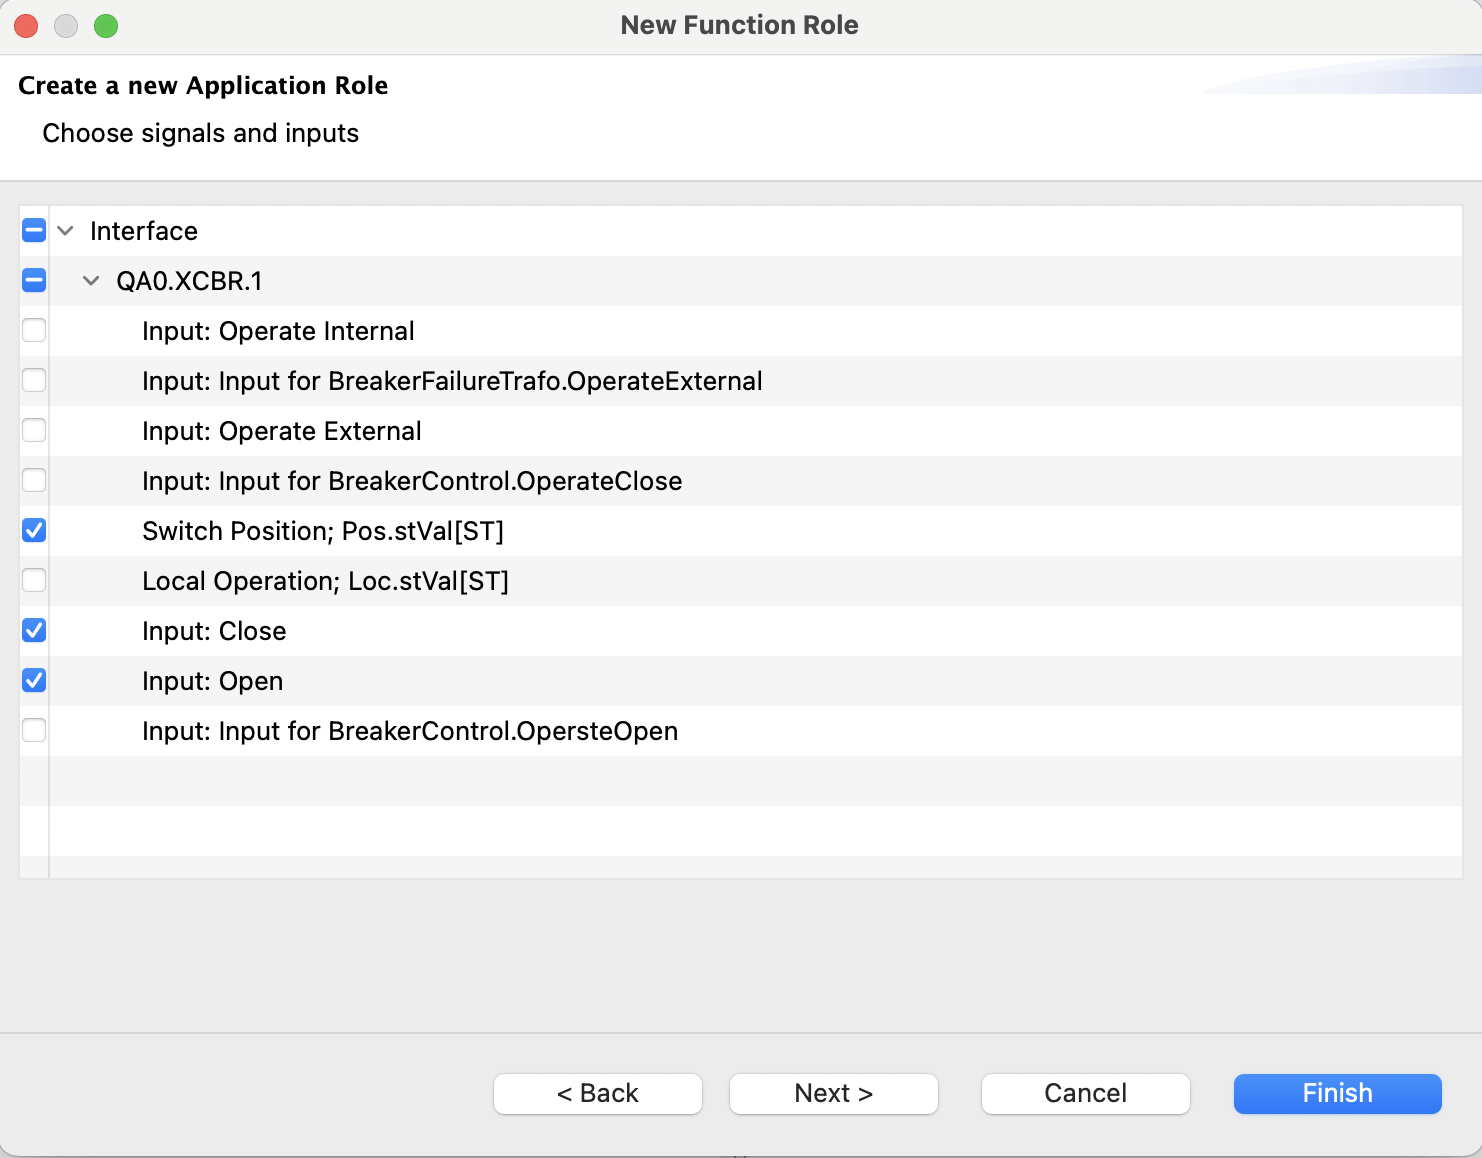Screen dimensions: 1482x1158
Task: Uncheck the Input: Open signal
Action: (x=33, y=680)
